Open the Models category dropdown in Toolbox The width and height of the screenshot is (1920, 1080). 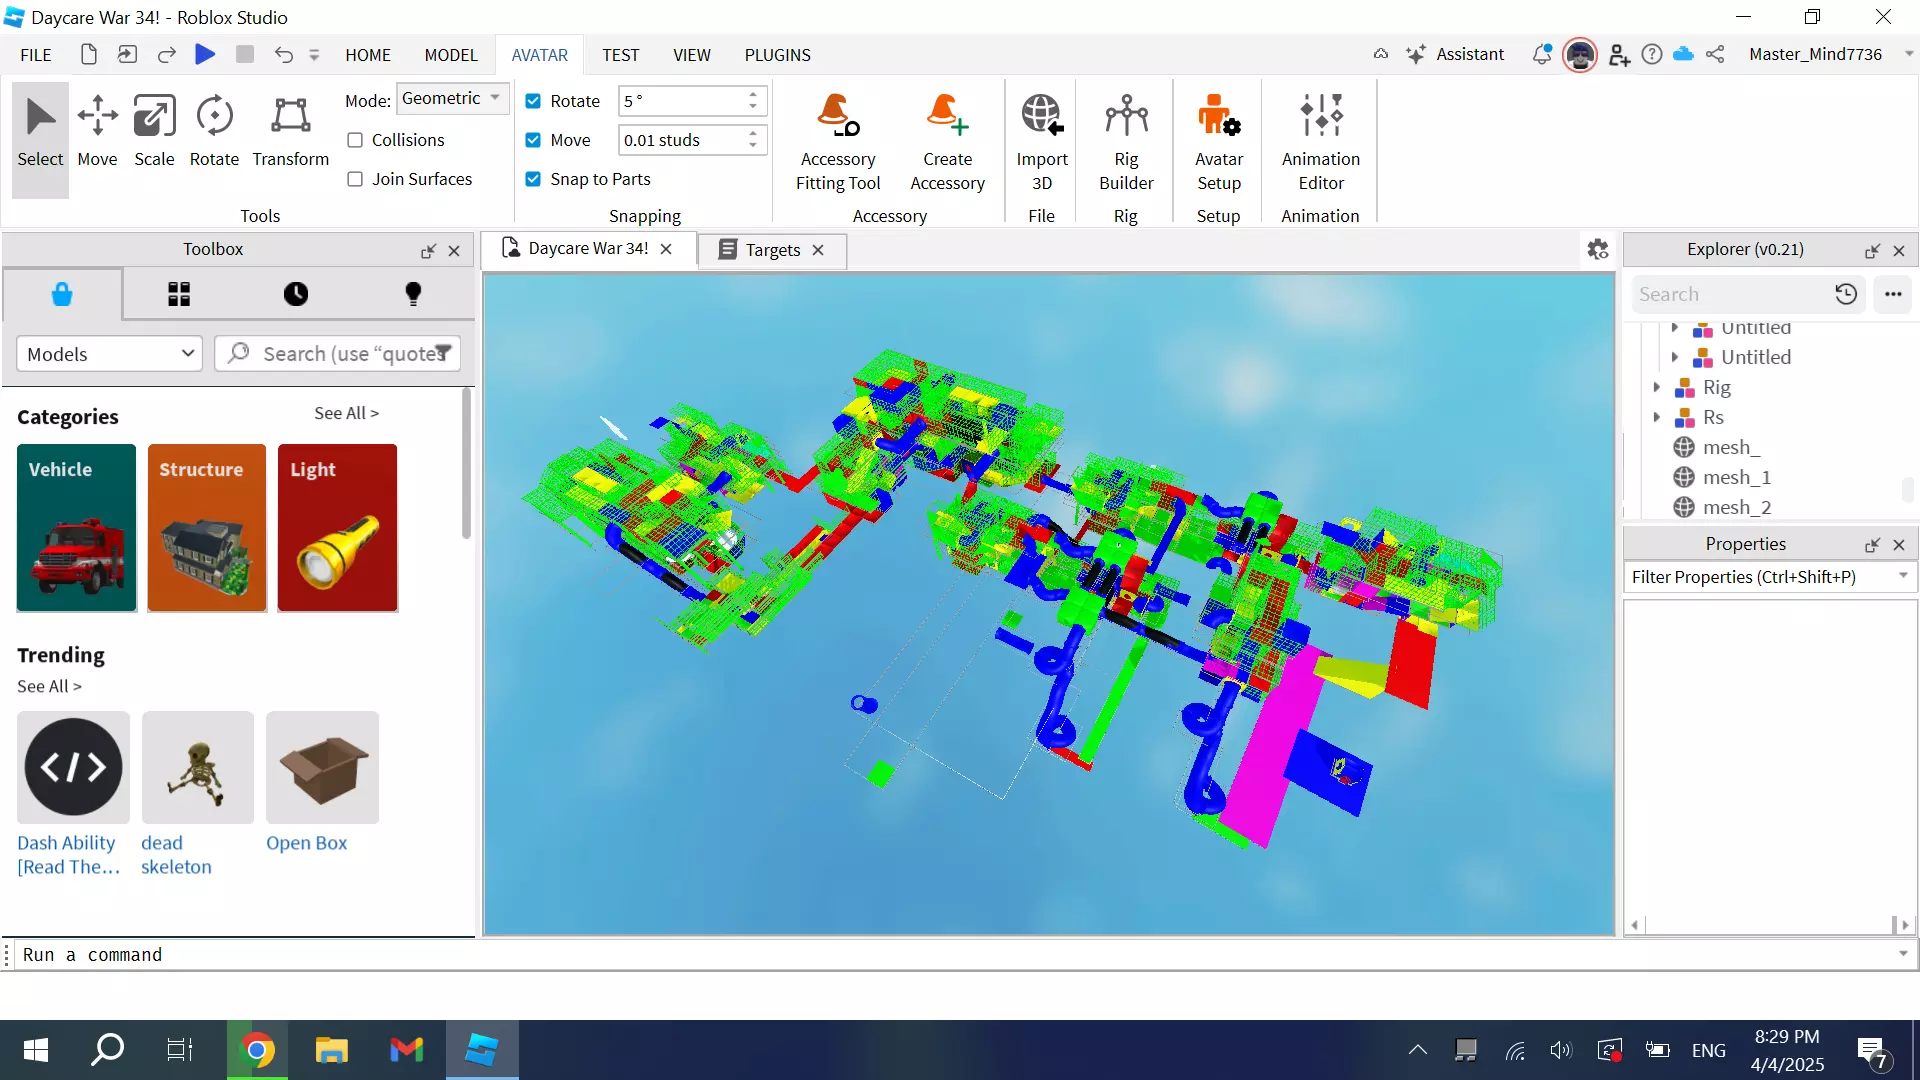point(110,354)
